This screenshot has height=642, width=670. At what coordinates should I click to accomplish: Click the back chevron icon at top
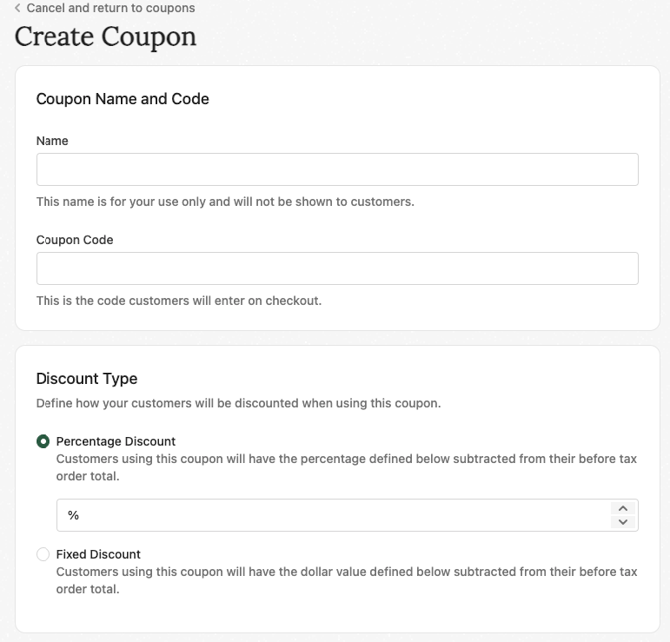[17, 8]
